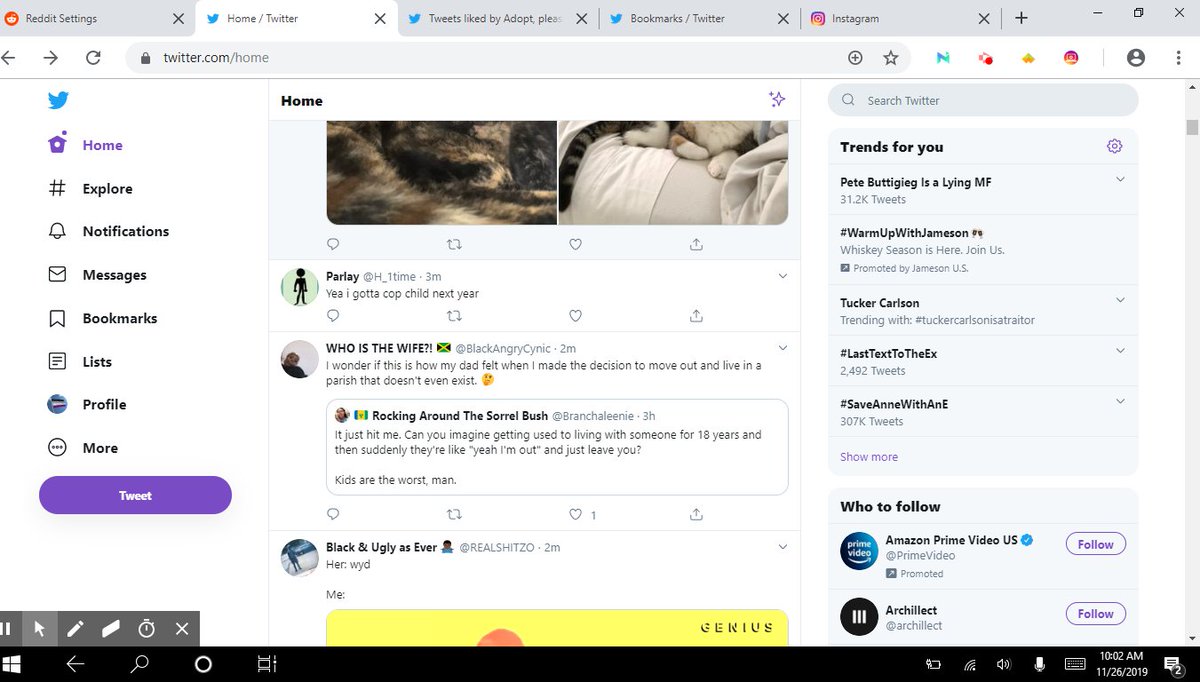Image resolution: width=1200 pixels, height=682 pixels.
Task: Open Windows taskbar search
Action: [x=139, y=664]
